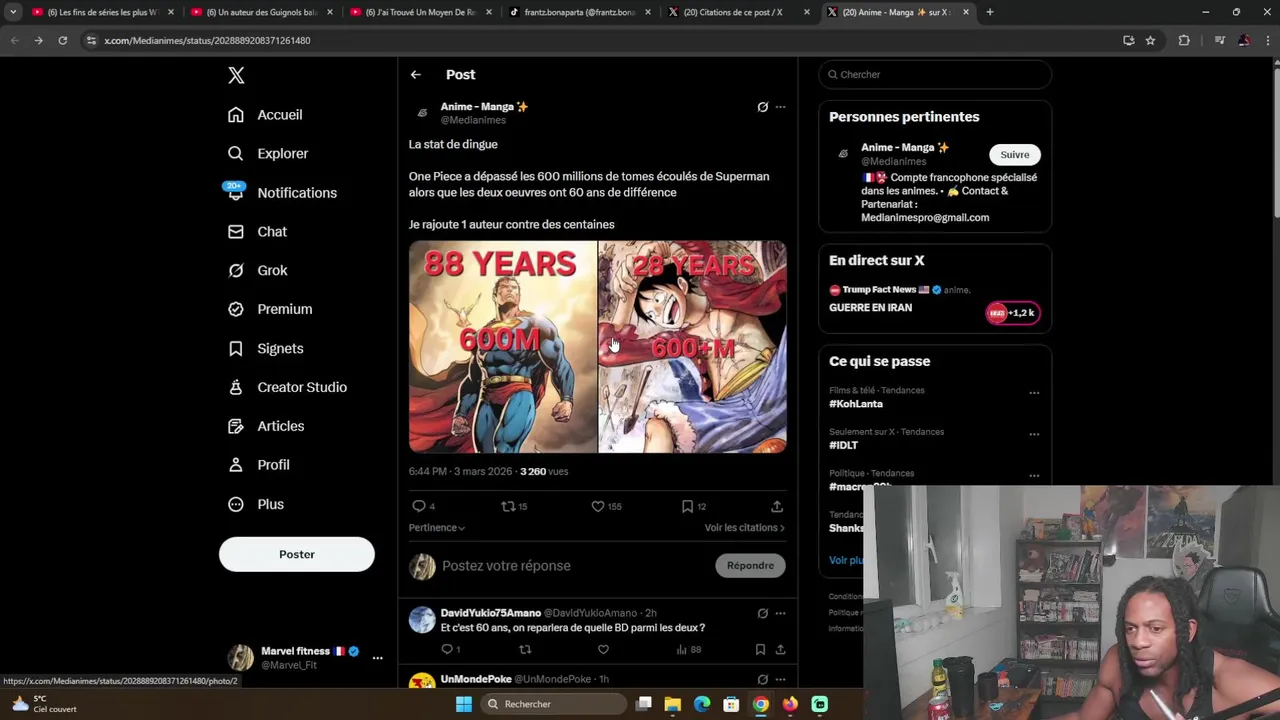
Task: Go back using the Post arrow
Action: (415, 75)
